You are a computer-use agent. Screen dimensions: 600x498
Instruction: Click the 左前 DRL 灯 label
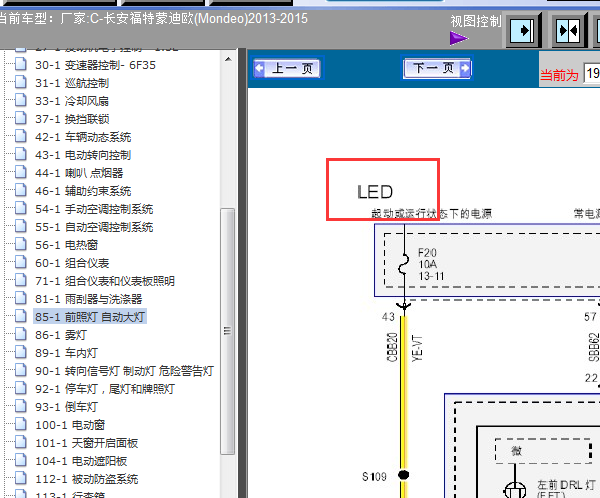click(x=566, y=485)
